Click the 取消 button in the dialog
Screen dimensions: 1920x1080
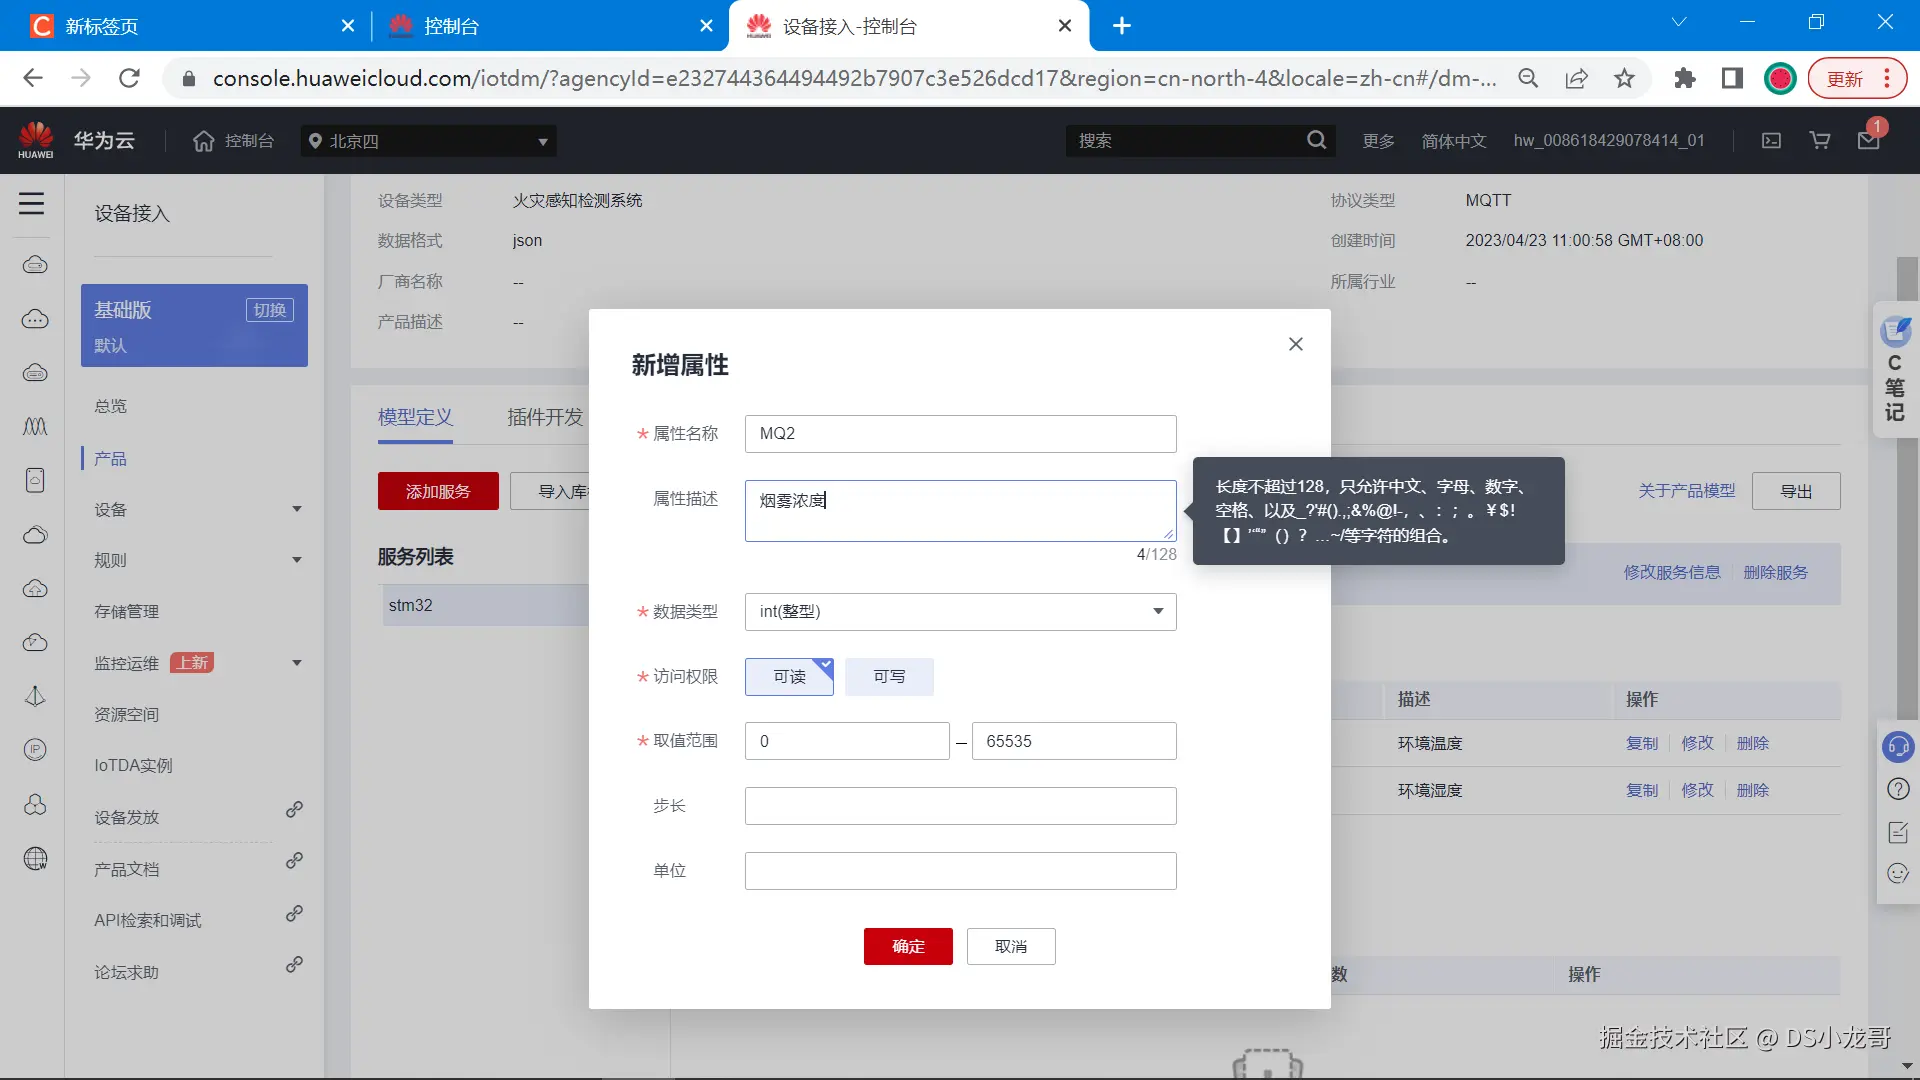[x=1010, y=946]
